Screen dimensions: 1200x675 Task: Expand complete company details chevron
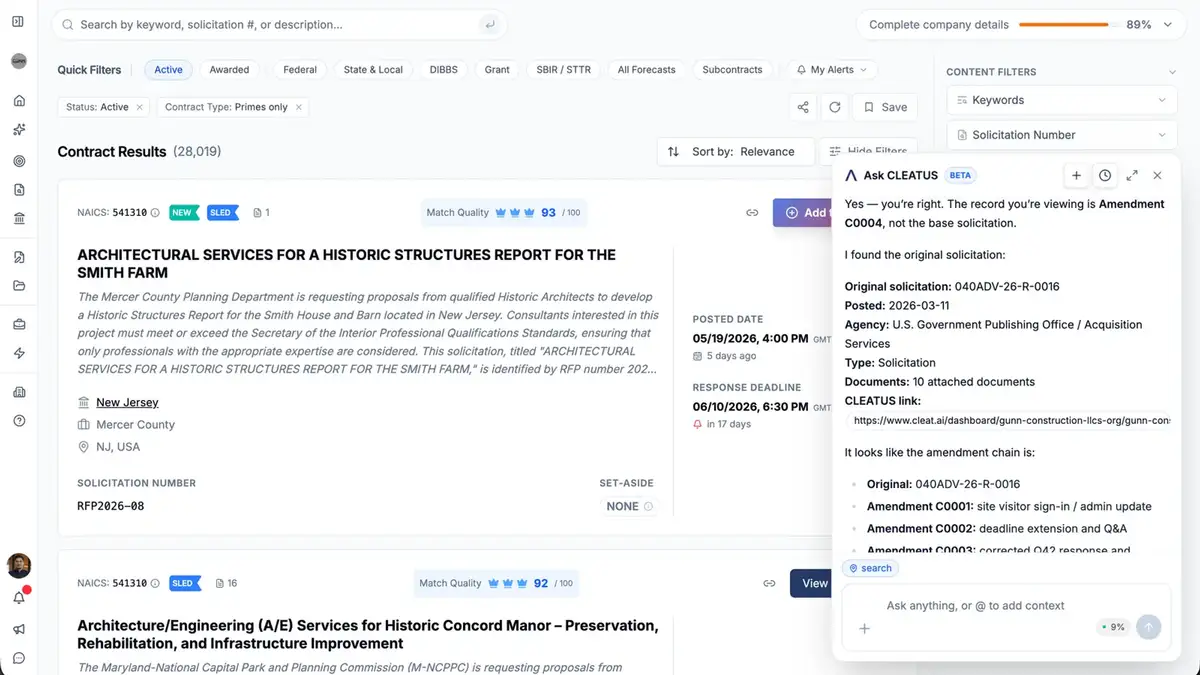coord(1167,25)
